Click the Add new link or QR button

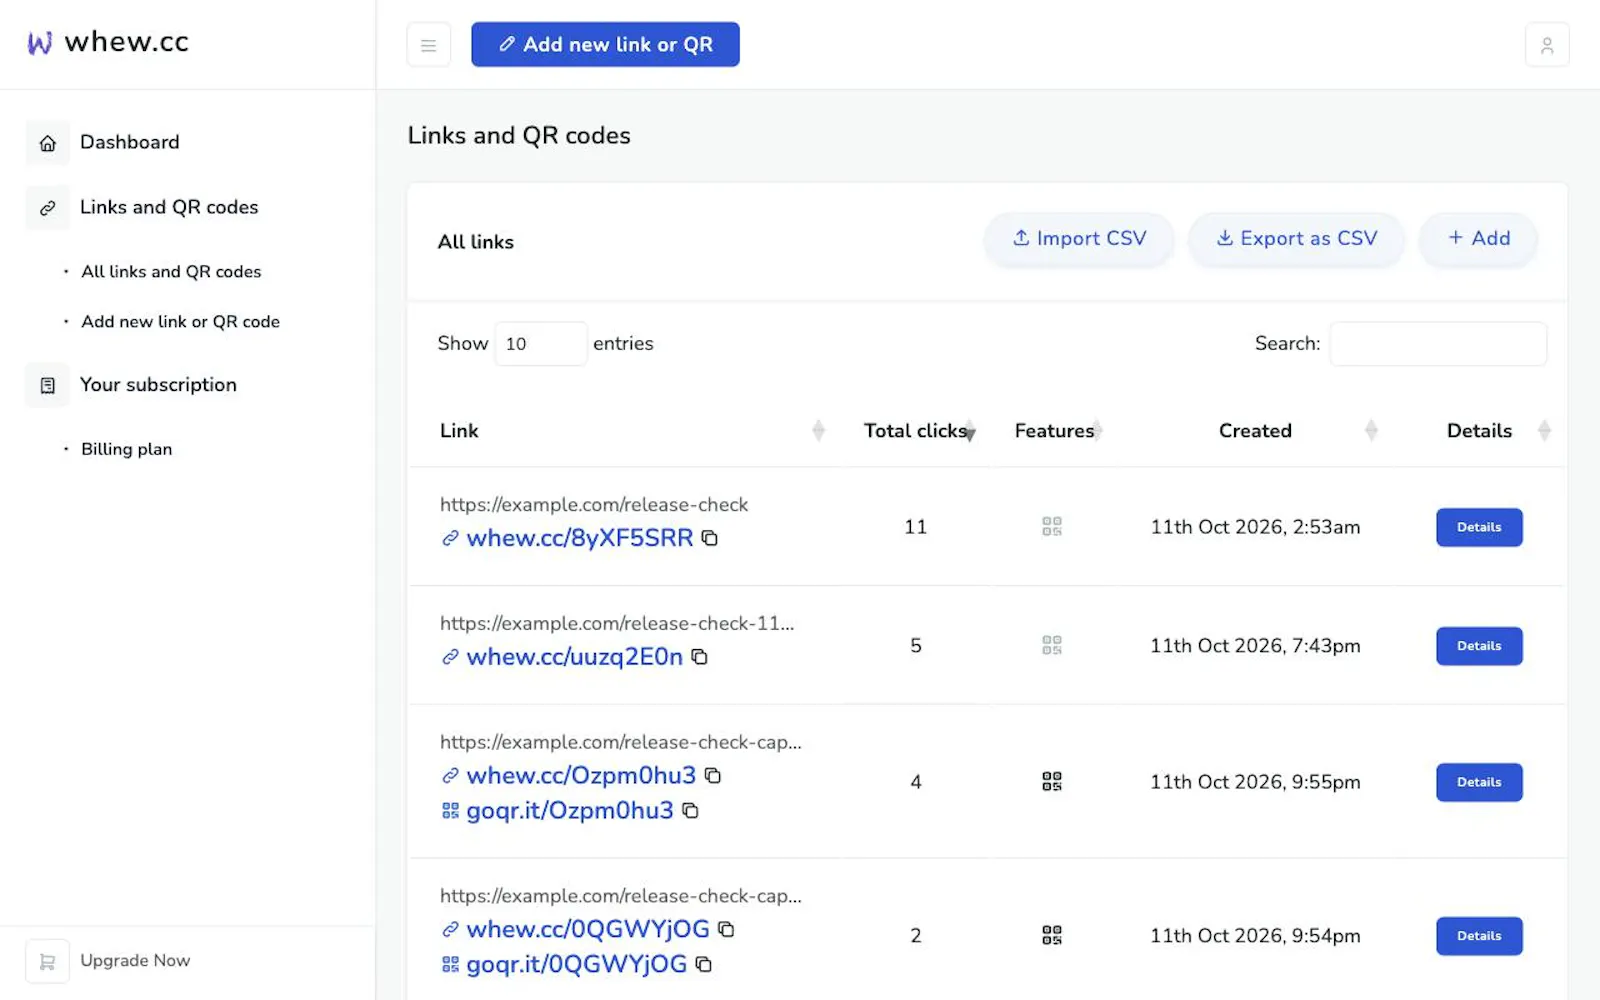[x=605, y=45]
